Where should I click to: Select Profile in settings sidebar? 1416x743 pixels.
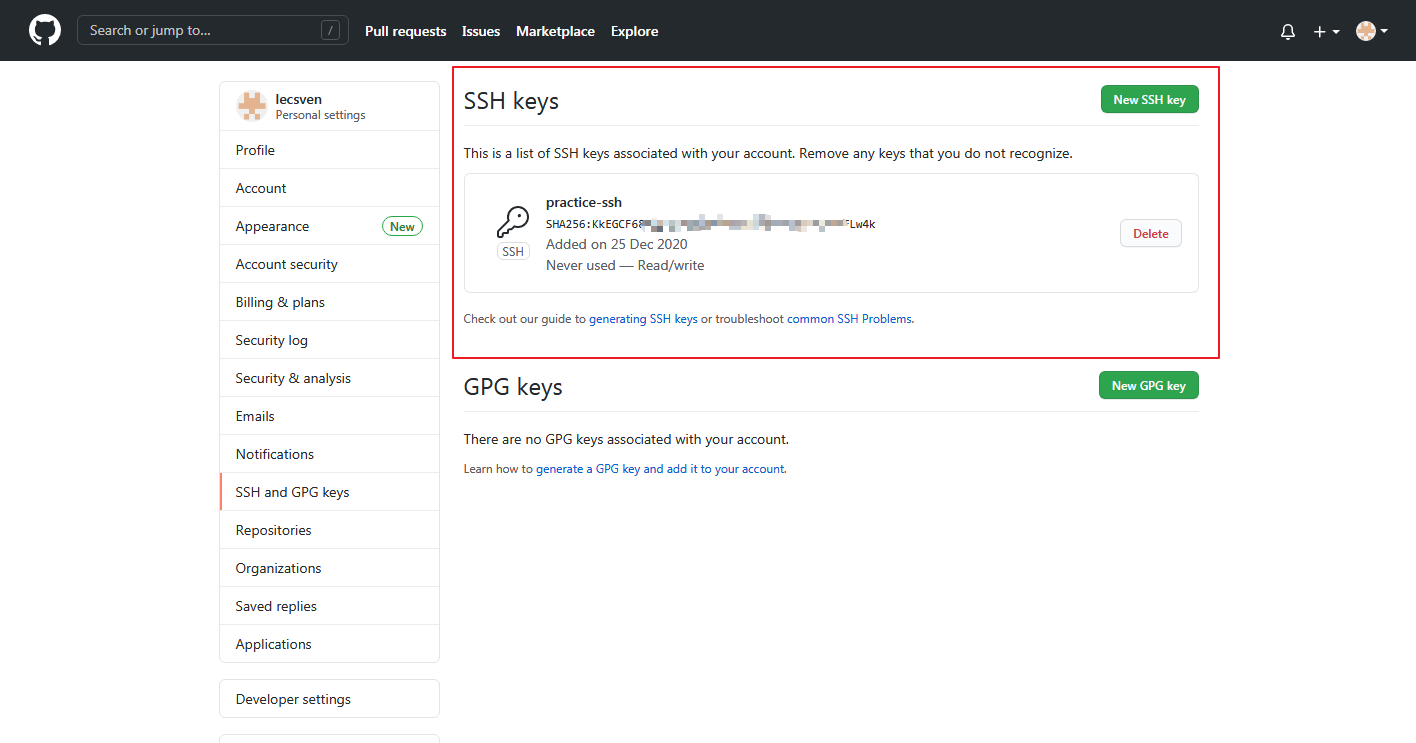pyautogui.click(x=329, y=150)
